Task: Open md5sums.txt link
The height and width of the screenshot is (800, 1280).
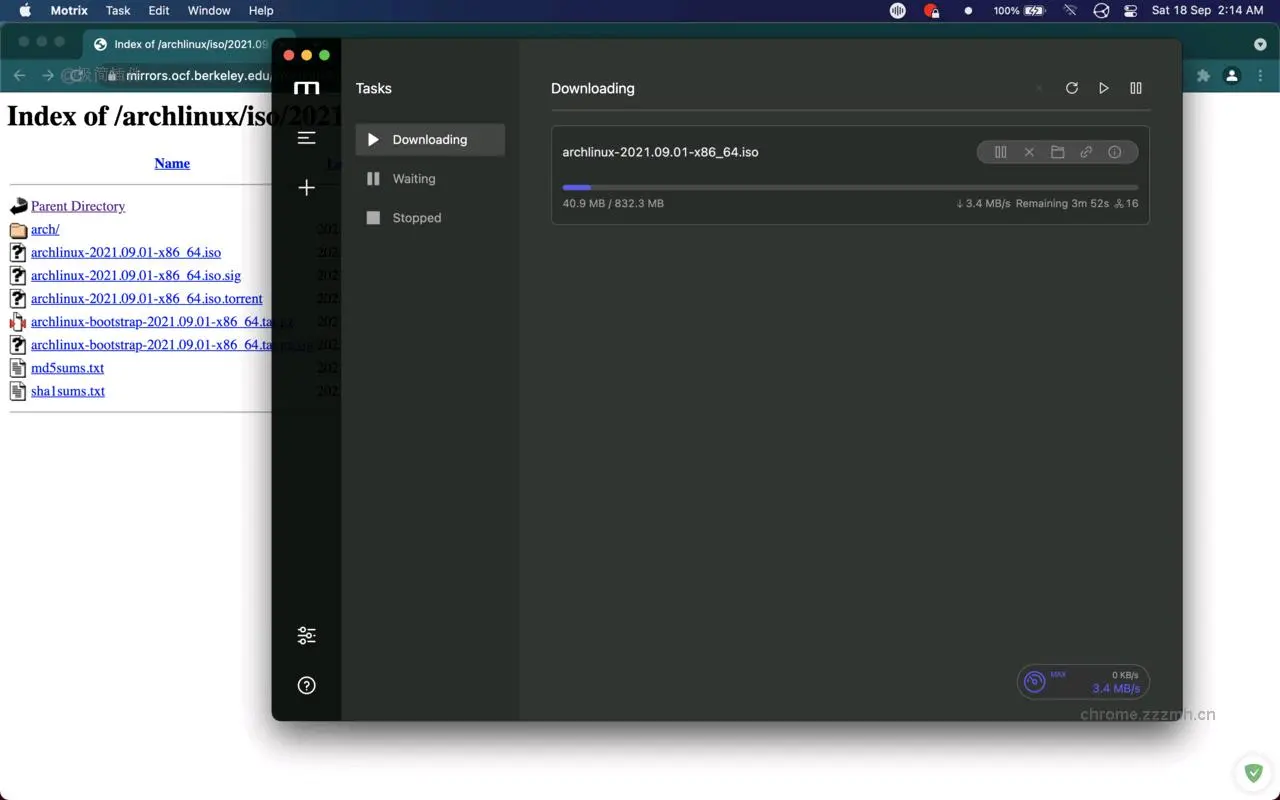Action: point(67,368)
